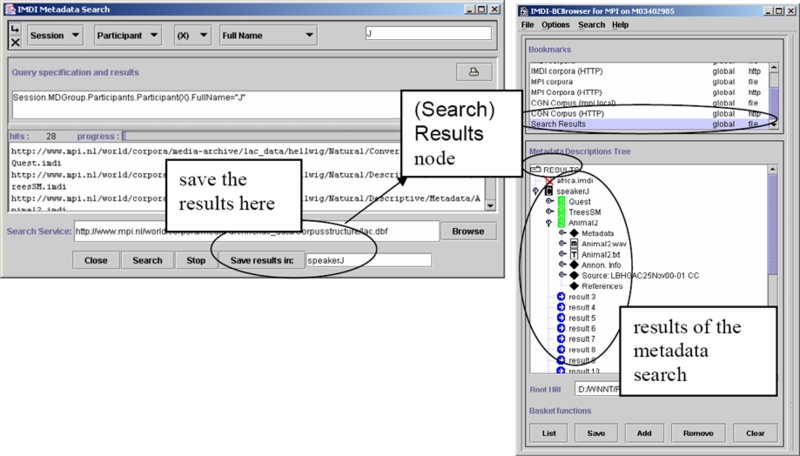This screenshot has height=456, width=800.
Task: Open the (X) dropdown
Action: pos(192,35)
